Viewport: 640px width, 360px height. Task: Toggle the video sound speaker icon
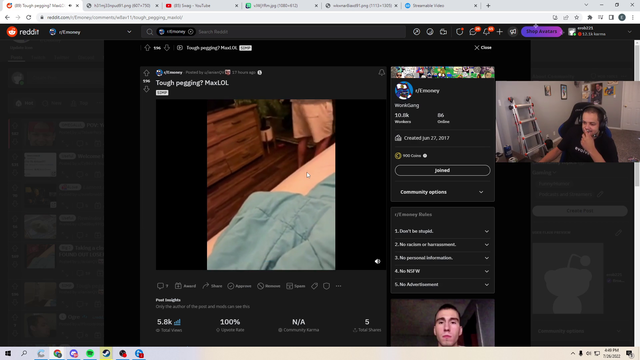pos(378,261)
